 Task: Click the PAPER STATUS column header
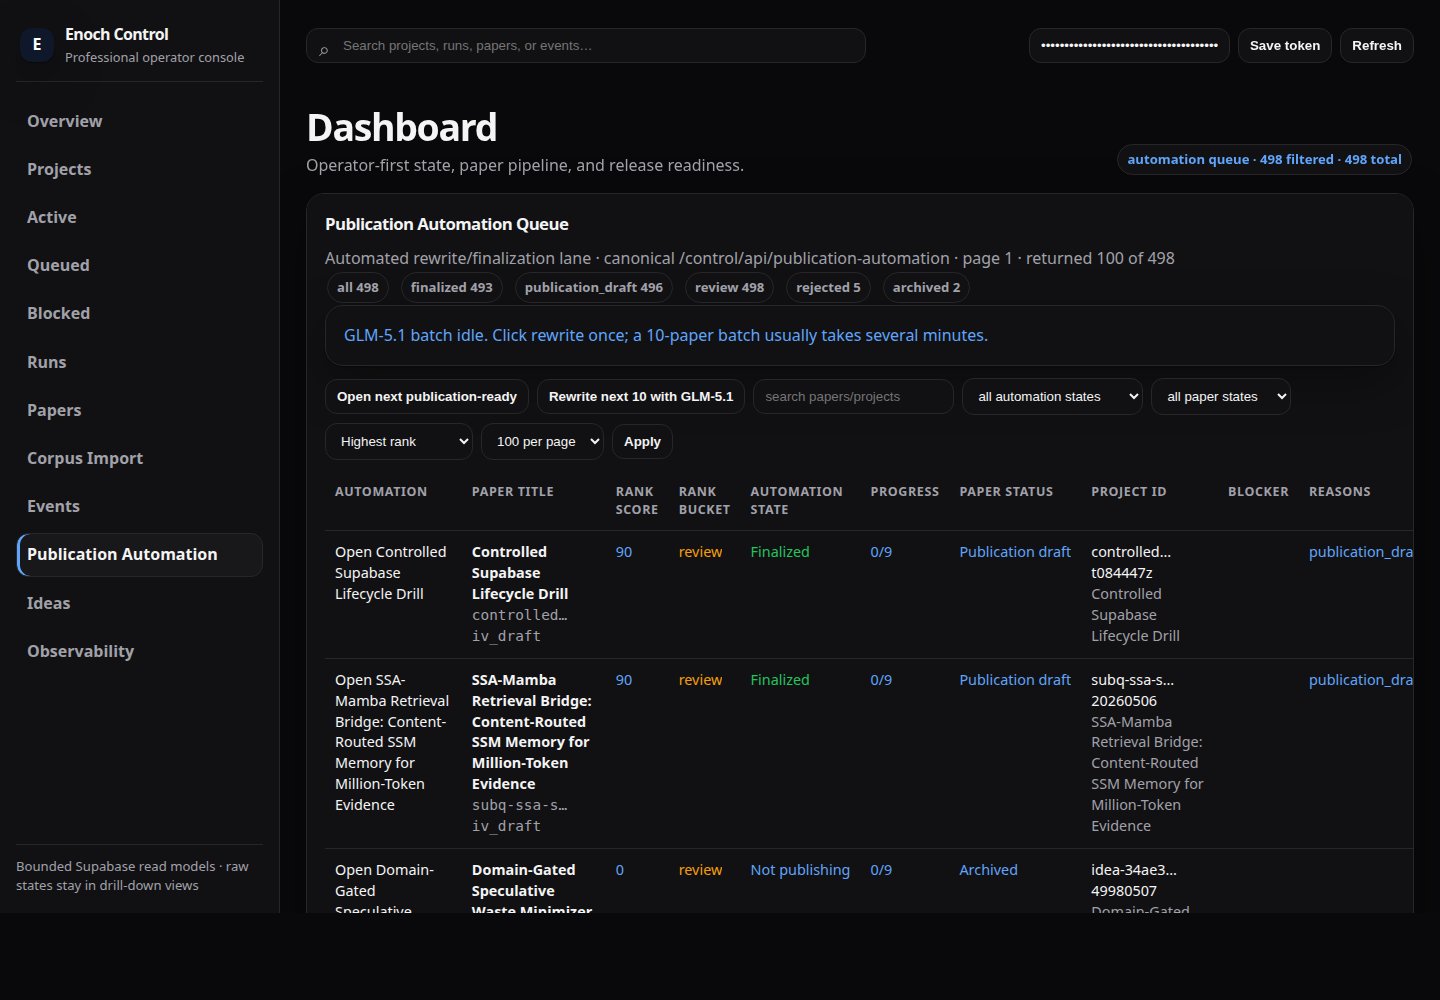tap(1006, 492)
